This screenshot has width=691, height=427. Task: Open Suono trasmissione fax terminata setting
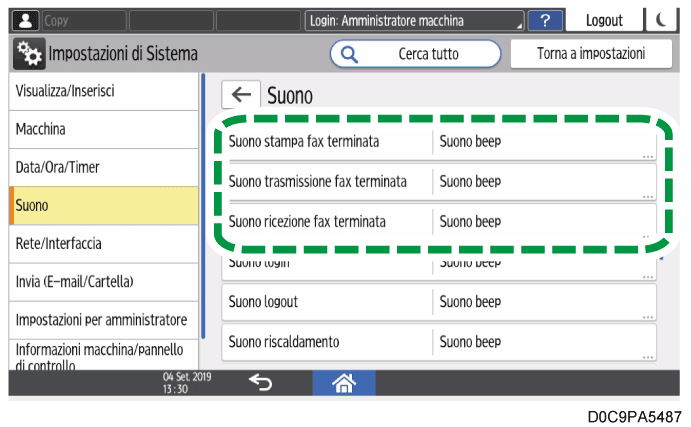439,182
